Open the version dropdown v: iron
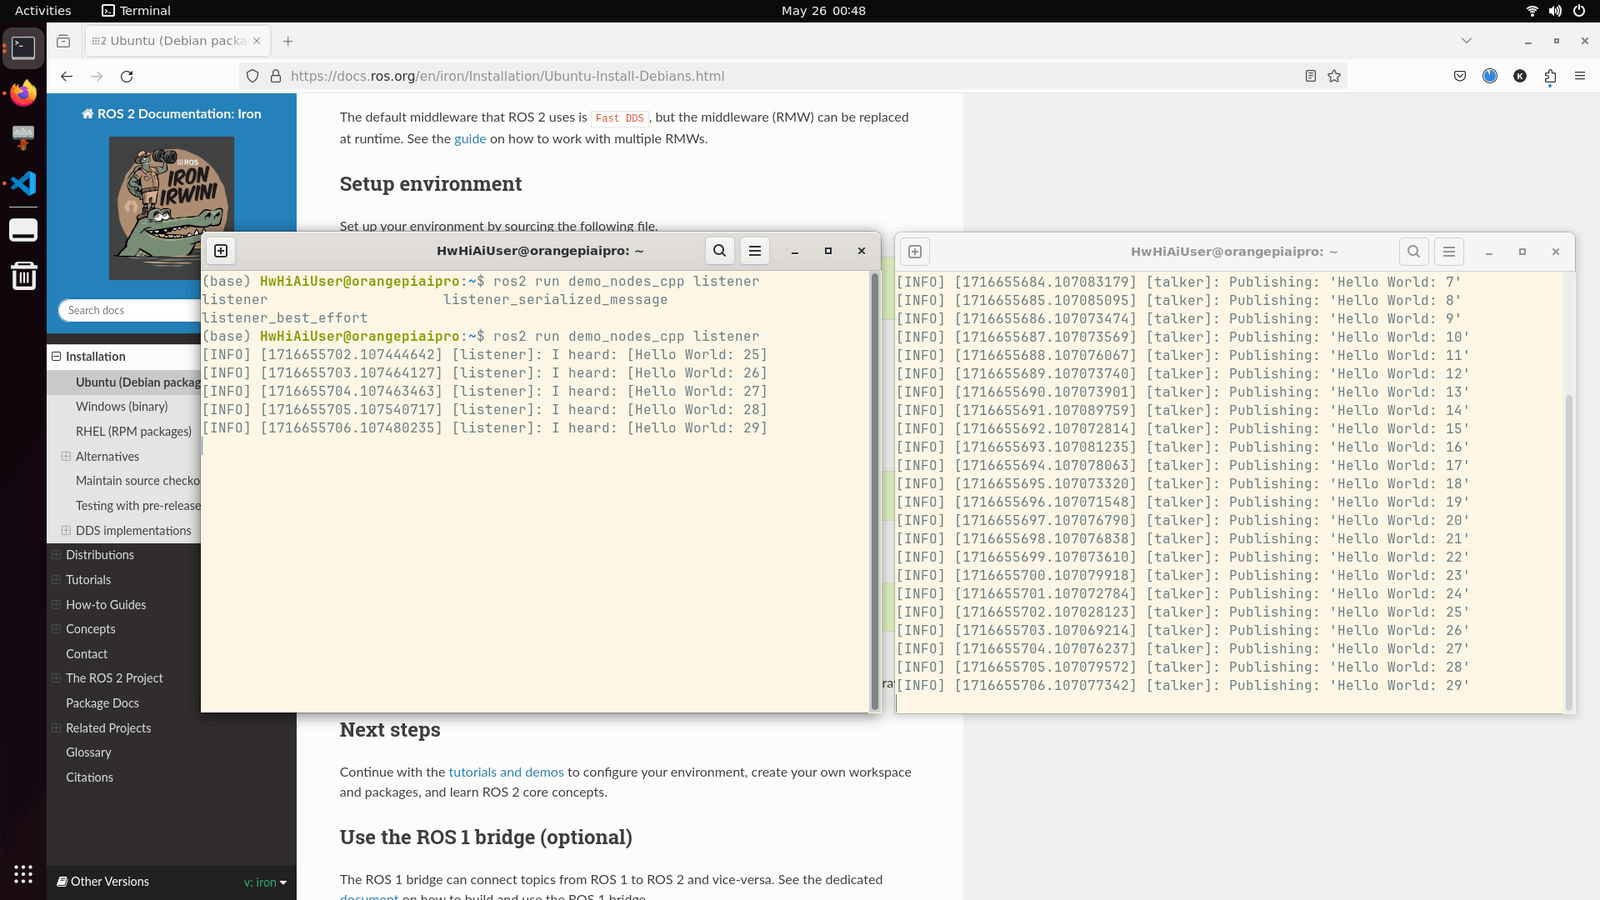The height and width of the screenshot is (900, 1600). point(265,882)
